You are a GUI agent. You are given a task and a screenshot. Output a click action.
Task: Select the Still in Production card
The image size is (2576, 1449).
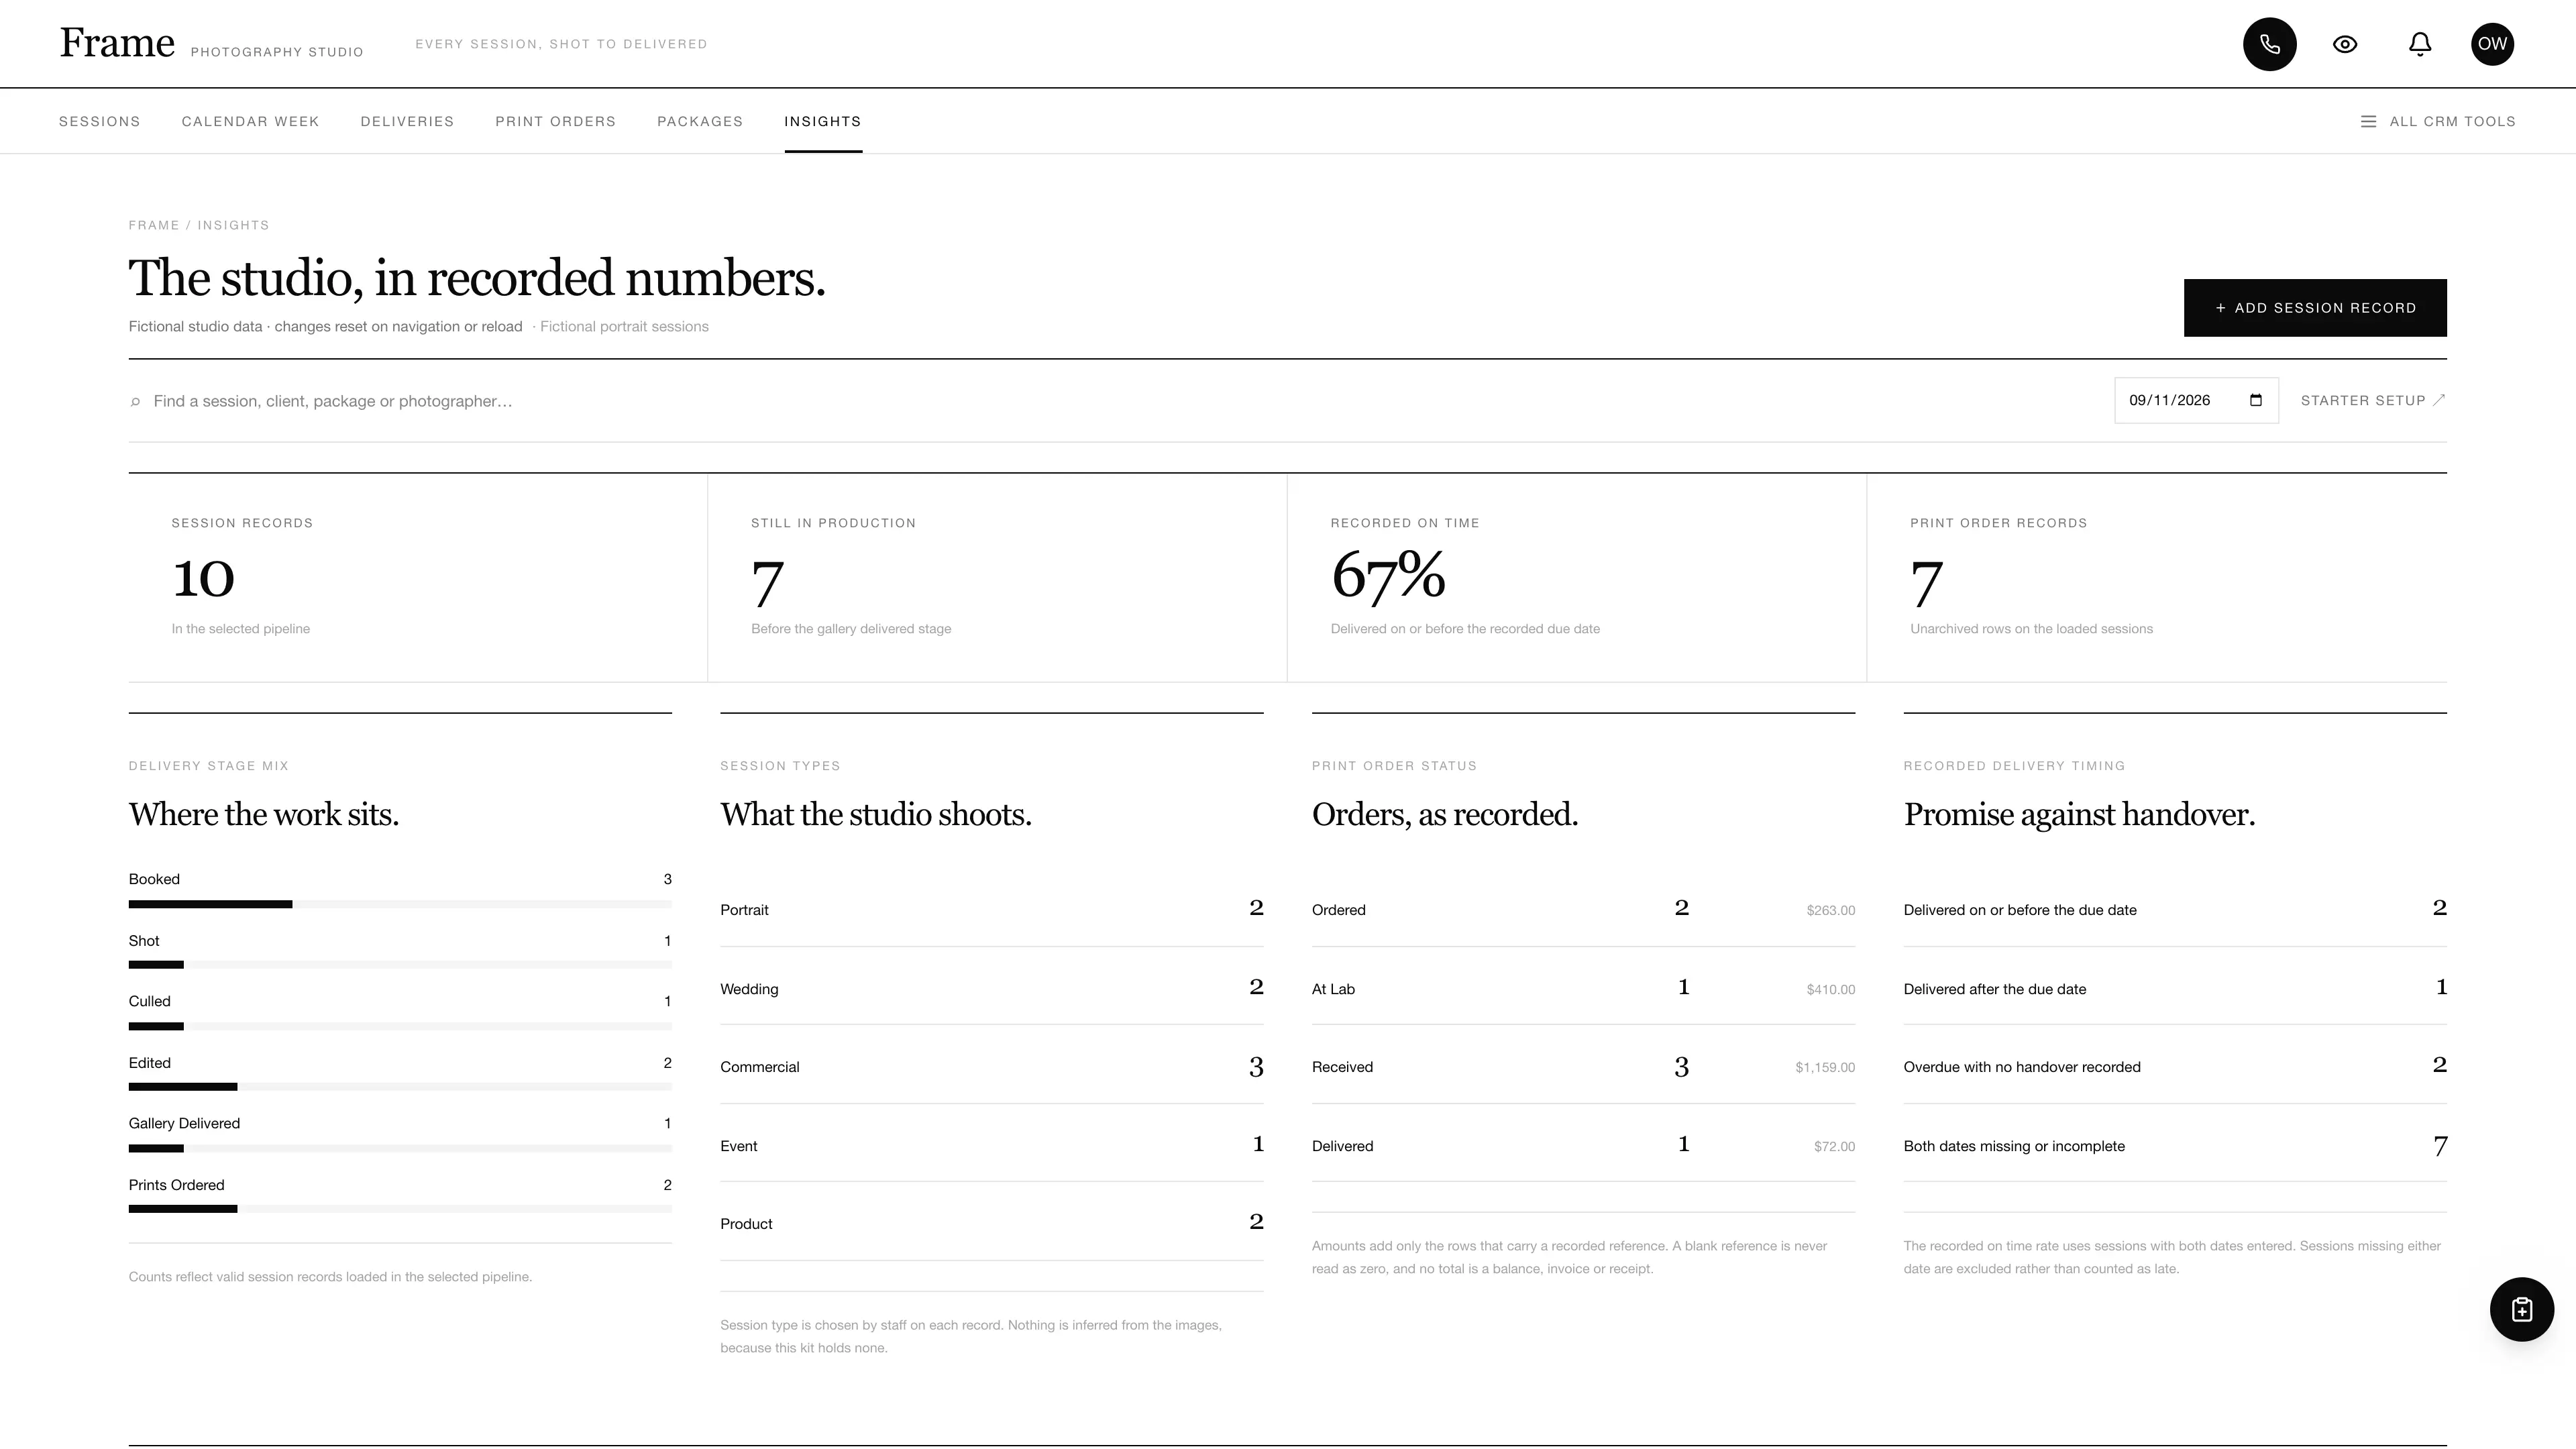click(997, 577)
